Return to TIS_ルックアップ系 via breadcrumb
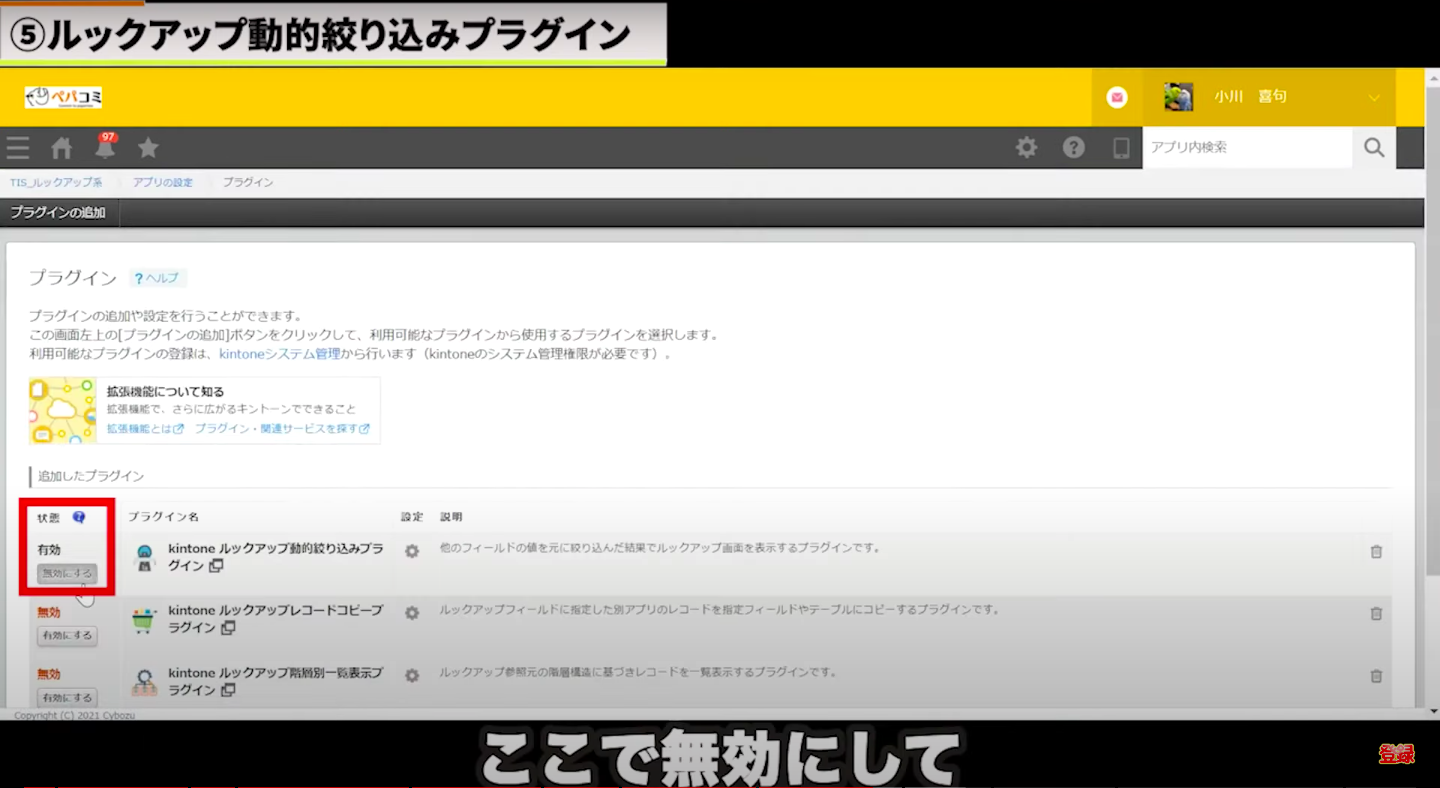This screenshot has height=788, width=1440. (x=57, y=182)
